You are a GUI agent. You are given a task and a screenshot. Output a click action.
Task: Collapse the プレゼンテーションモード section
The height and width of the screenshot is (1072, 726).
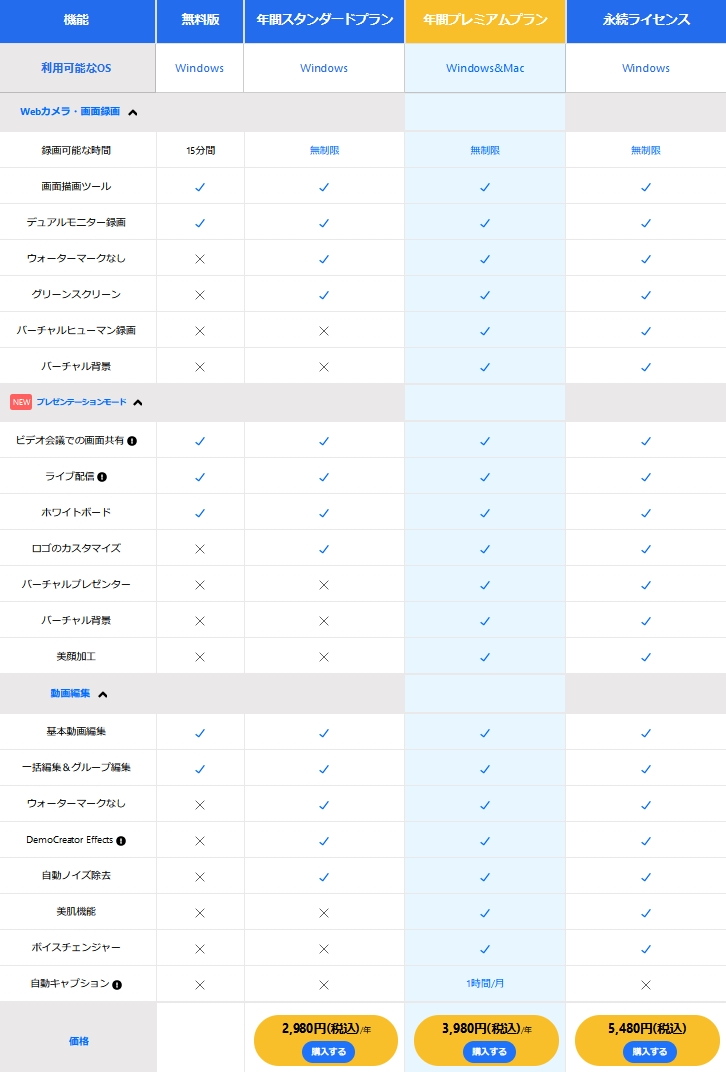click(138, 403)
